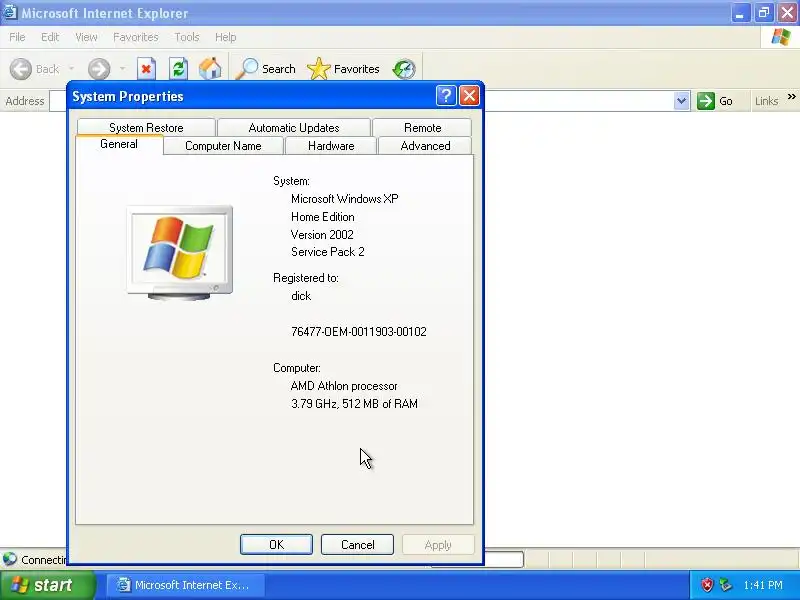Image resolution: width=800 pixels, height=600 pixels.
Task: Click the text 'AMD Athlon processor'
Action: click(x=344, y=386)
